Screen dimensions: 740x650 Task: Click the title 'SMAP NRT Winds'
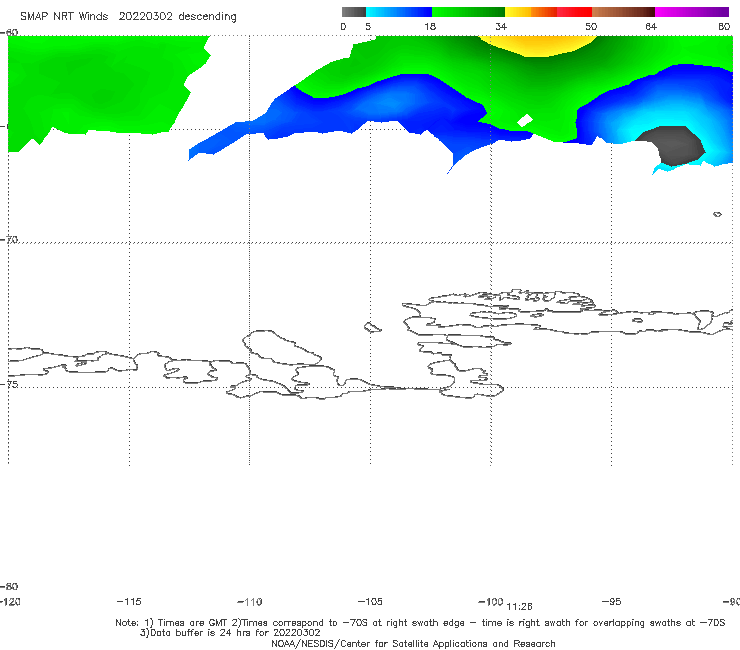(x=64, y=17)
